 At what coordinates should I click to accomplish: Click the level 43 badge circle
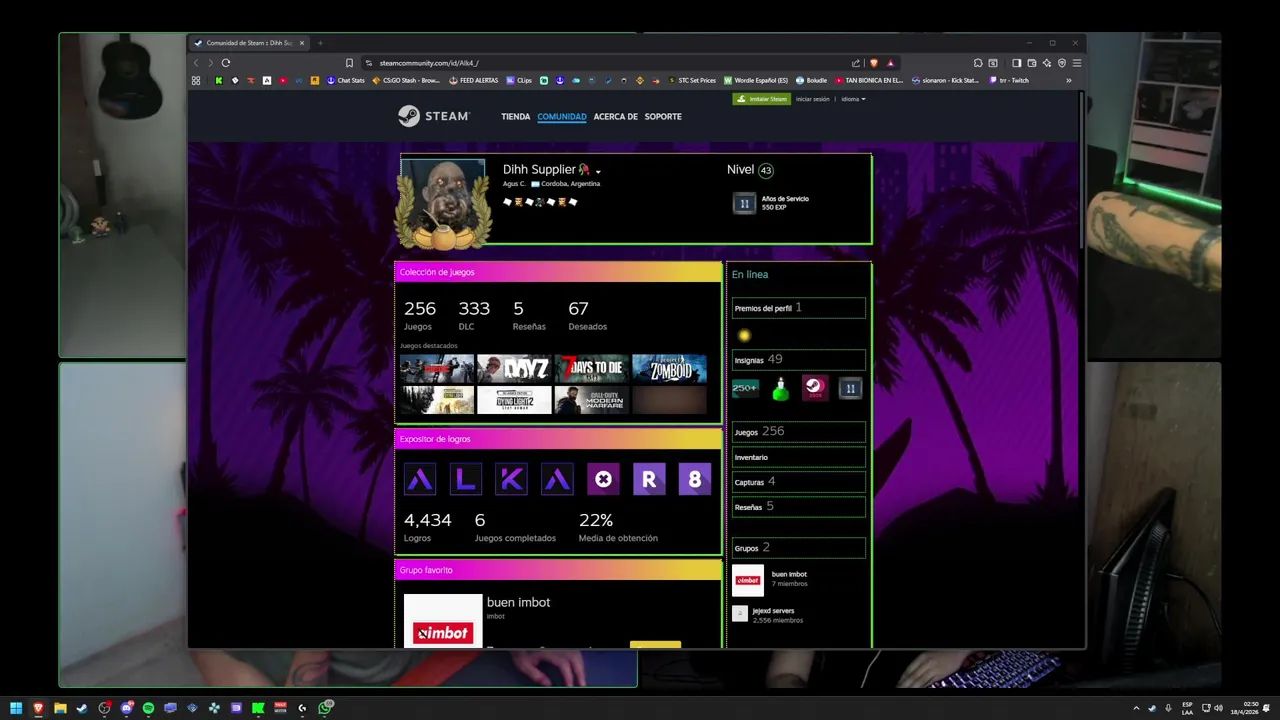click(x=766, y=170)
